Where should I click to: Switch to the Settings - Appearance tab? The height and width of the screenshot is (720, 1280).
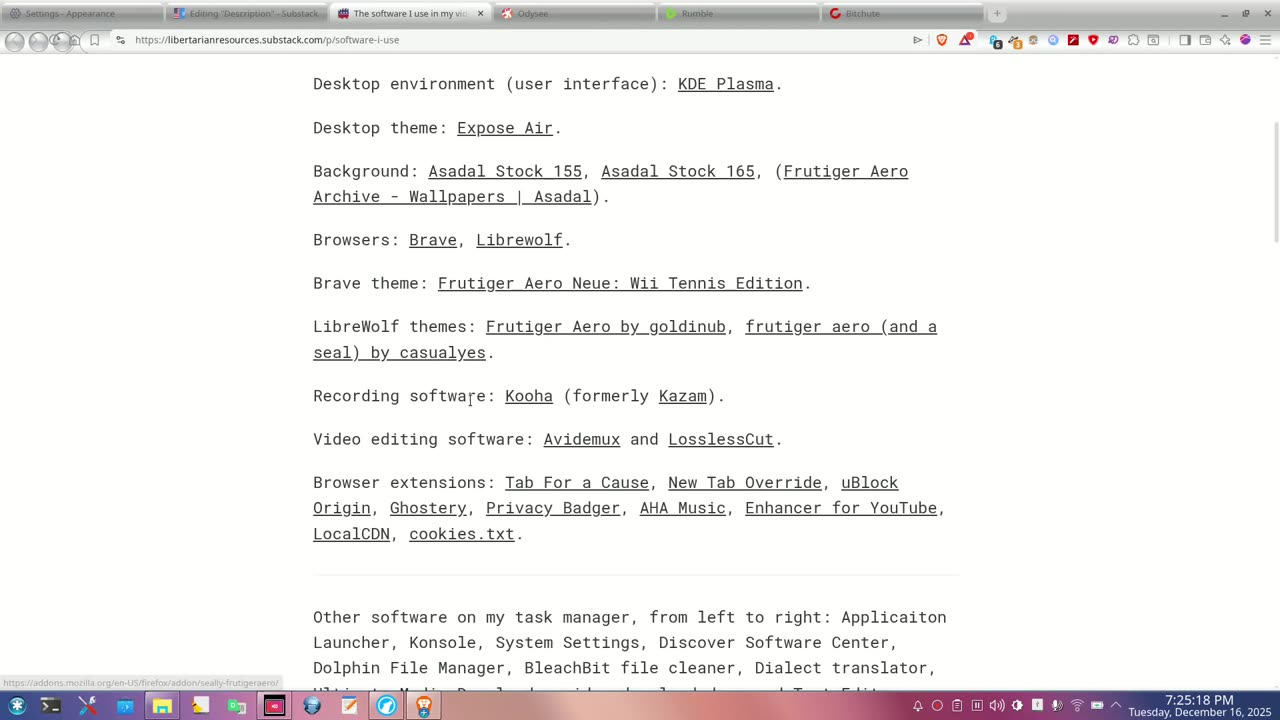point(82,14)
